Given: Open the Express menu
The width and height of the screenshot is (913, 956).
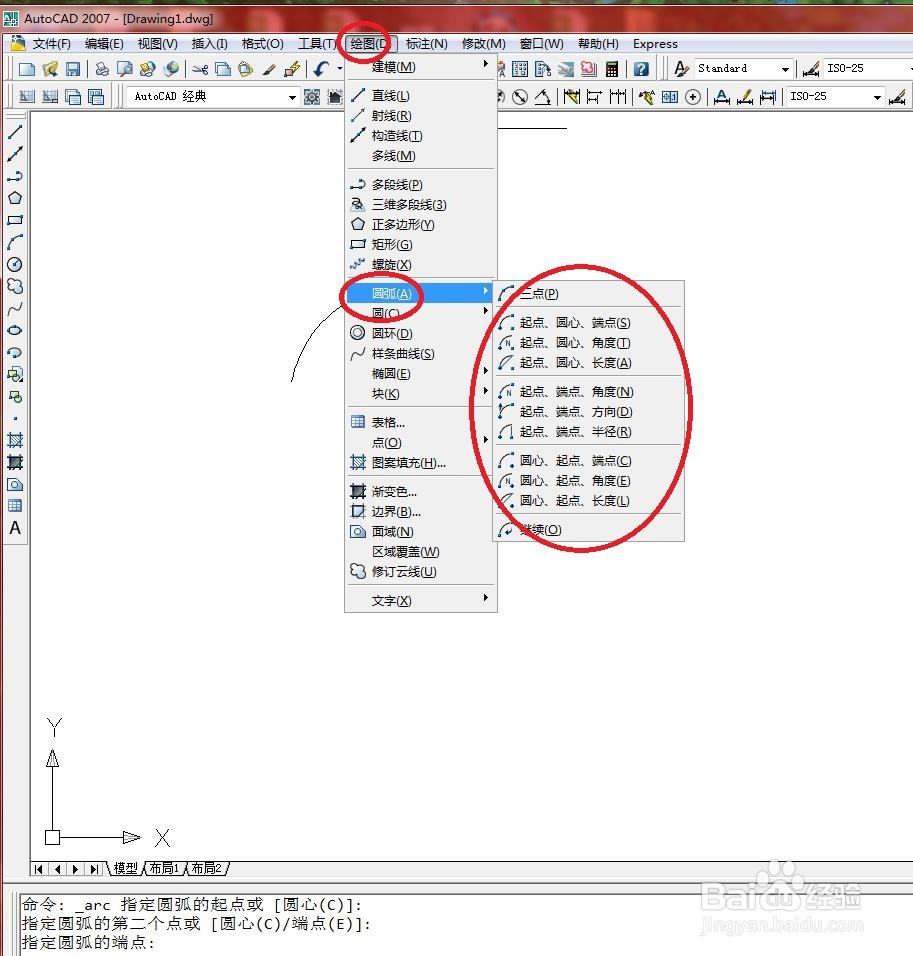Looking at the screenshot, I should point(655,44).
